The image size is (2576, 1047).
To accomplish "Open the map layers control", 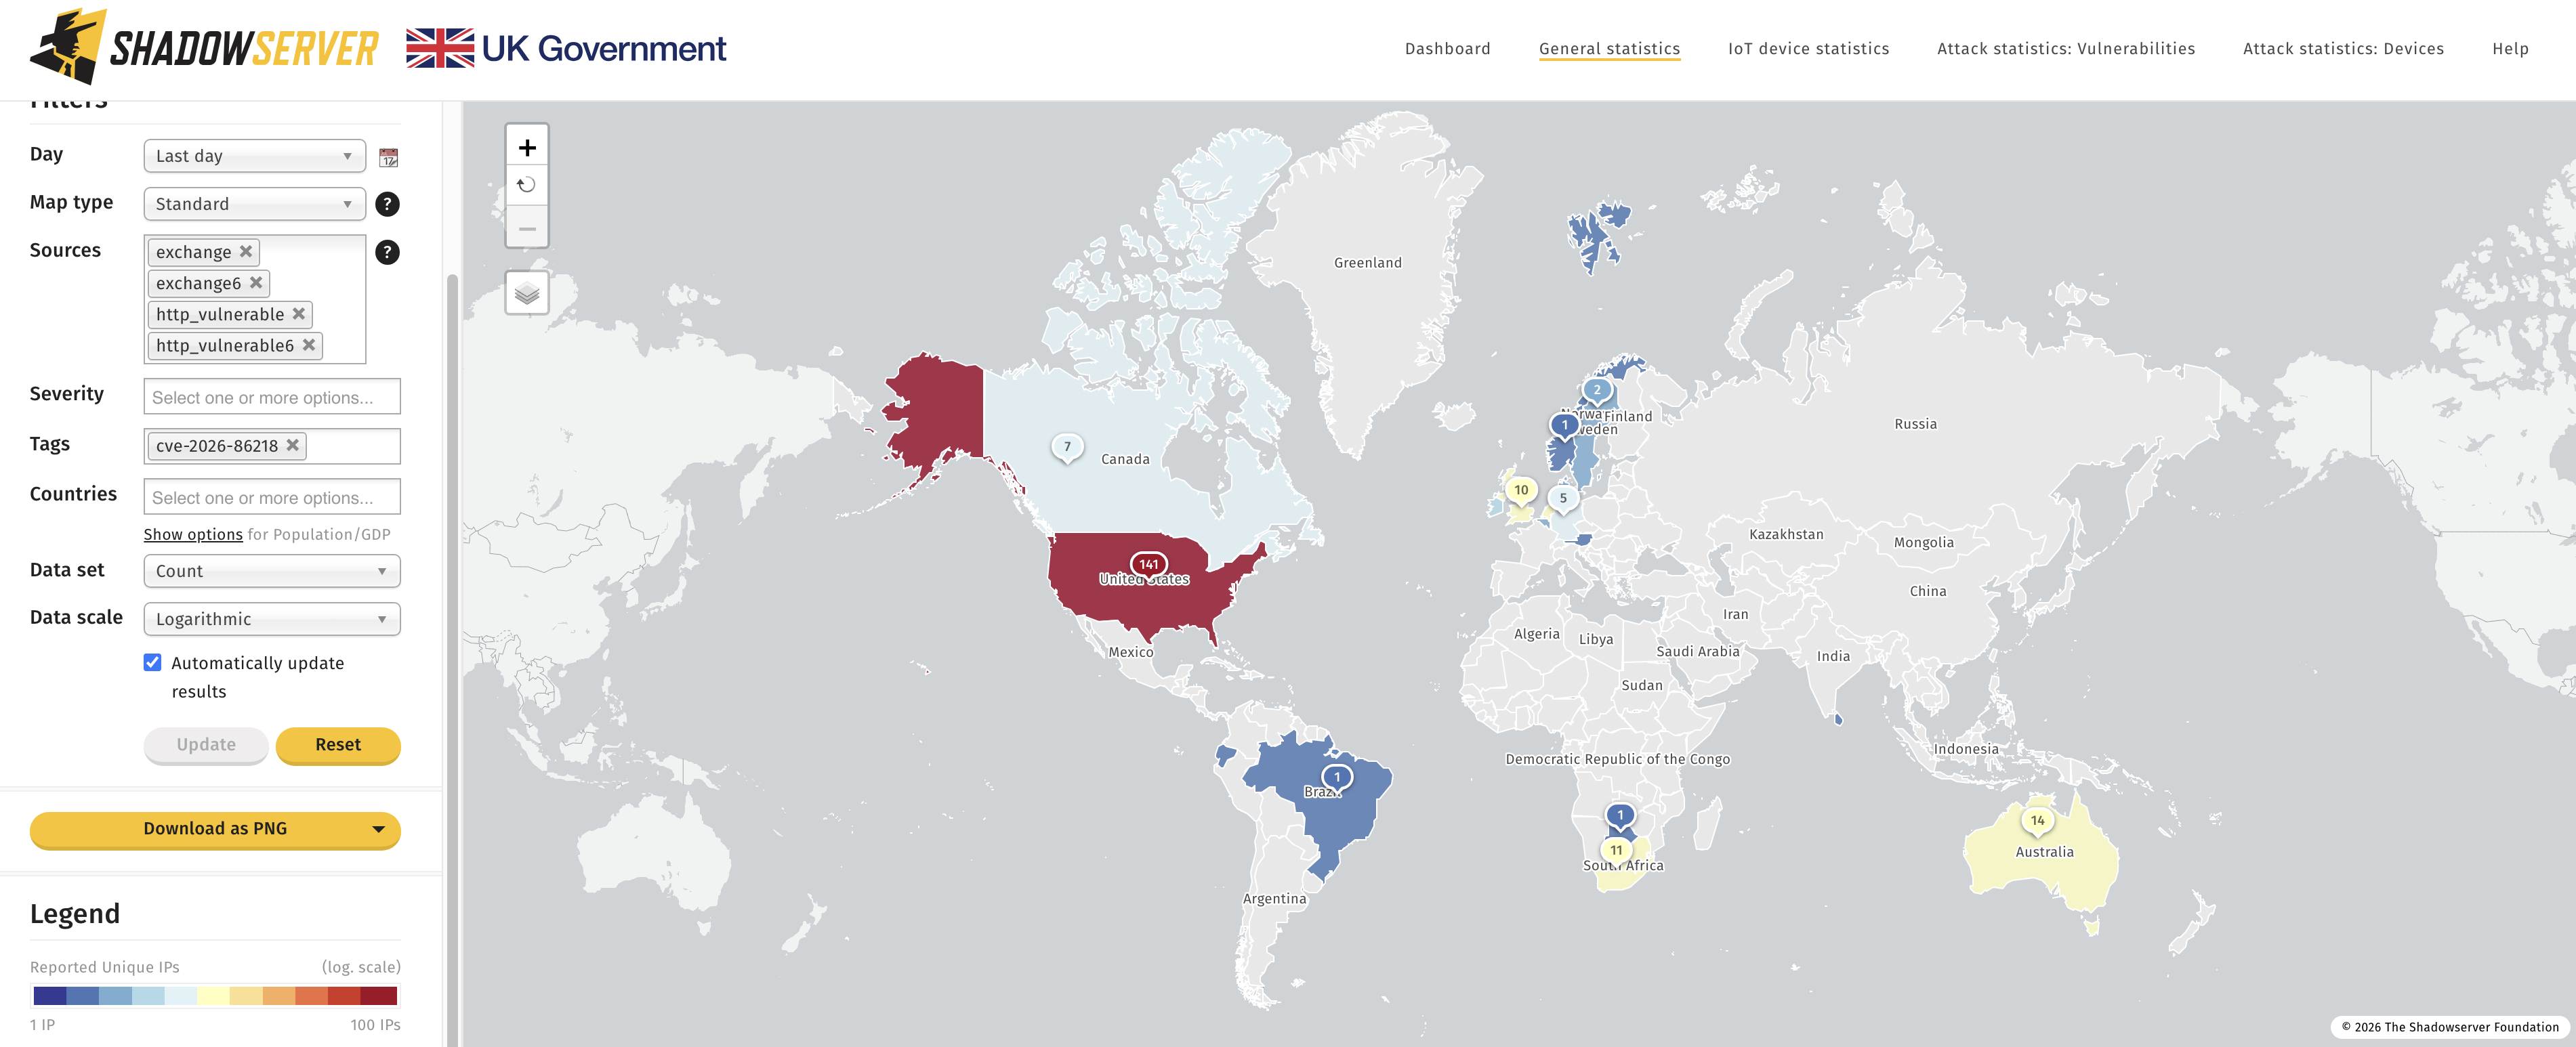I will click(x=527, y=293).
